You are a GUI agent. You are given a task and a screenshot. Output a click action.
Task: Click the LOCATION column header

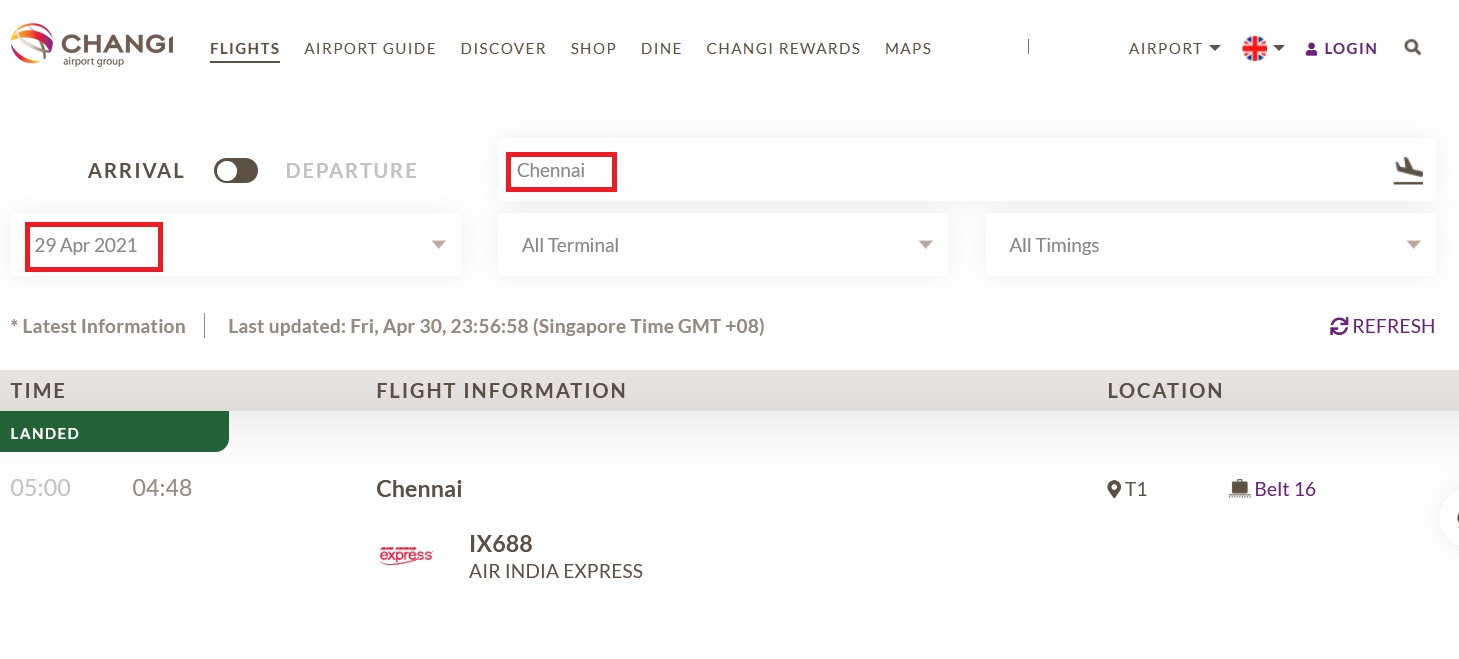point(1165,391)
